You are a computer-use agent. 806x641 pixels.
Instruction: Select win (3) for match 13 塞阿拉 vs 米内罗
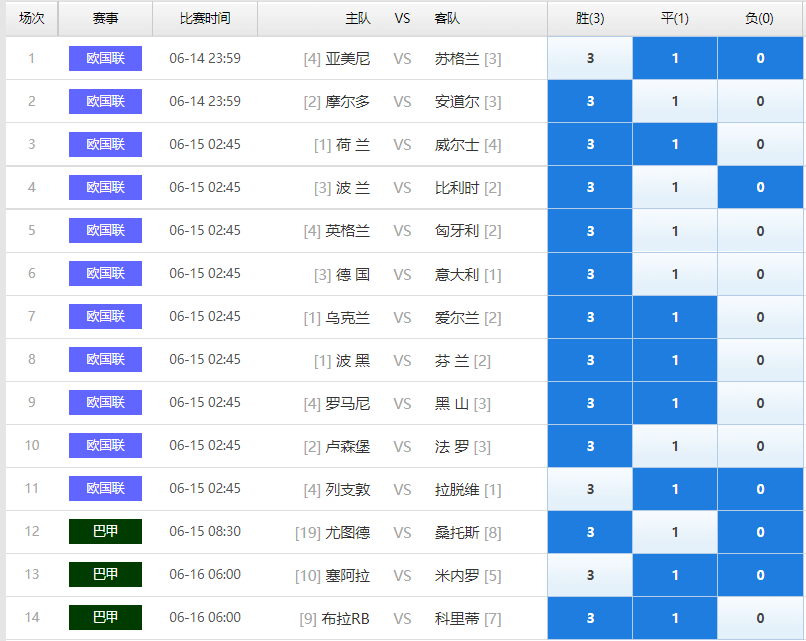point(590,575)
